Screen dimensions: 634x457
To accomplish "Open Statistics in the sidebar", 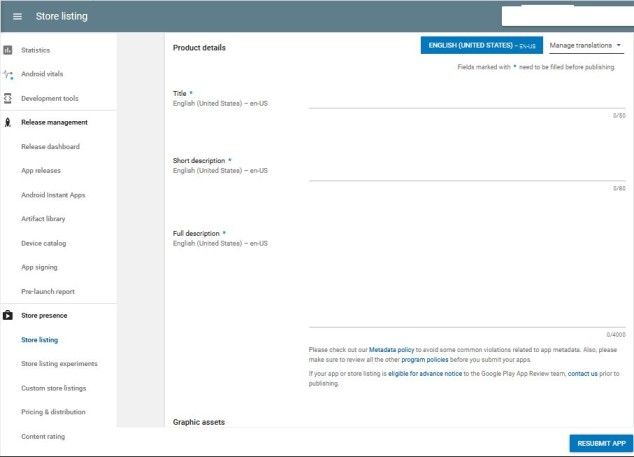I will pyautogui.click(x=36, y=50).
